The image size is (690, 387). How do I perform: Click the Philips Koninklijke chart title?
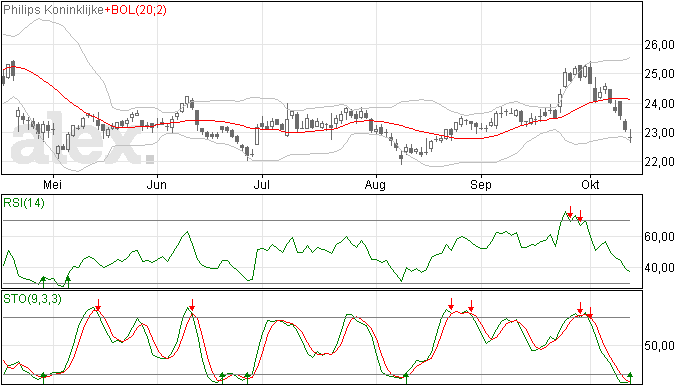point(54,10)
